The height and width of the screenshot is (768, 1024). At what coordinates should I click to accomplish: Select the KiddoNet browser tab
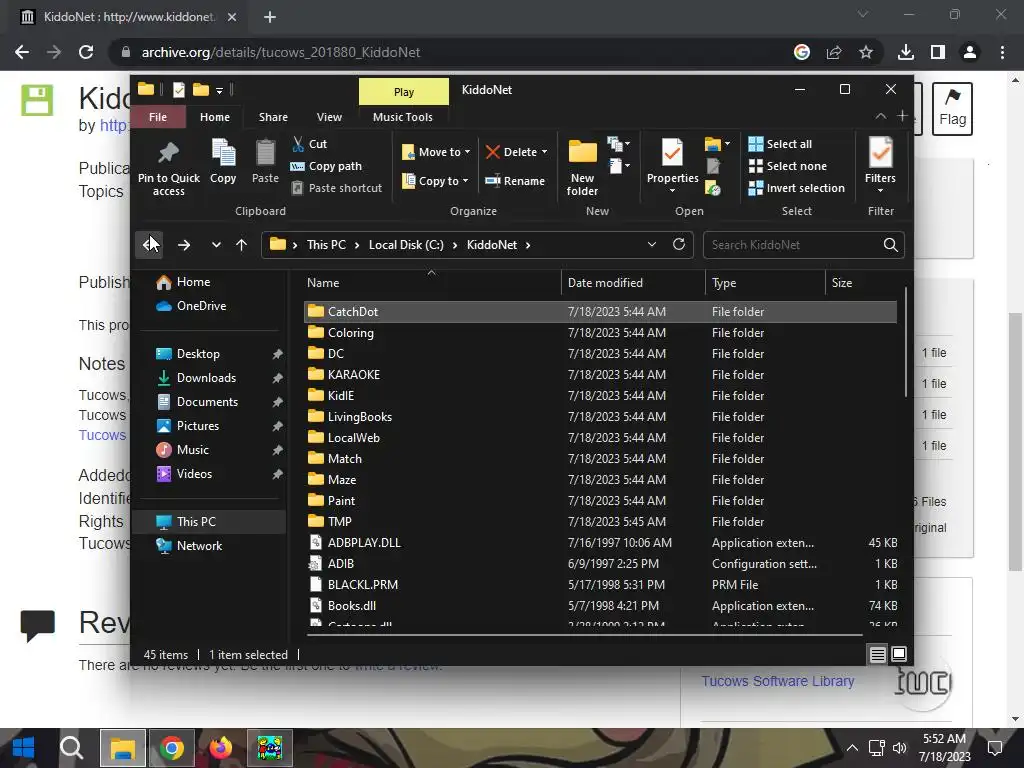(127, 17)
